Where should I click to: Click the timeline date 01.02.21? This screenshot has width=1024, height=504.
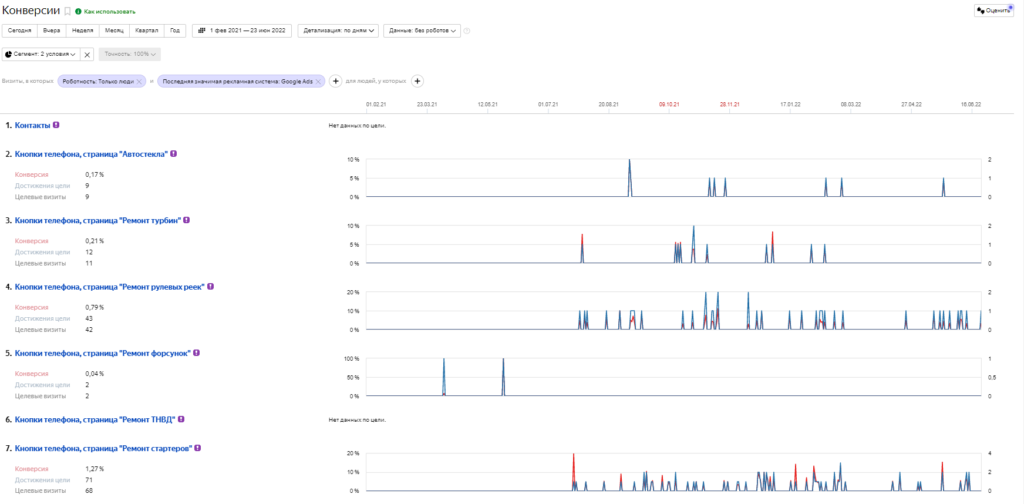(376, 104)
